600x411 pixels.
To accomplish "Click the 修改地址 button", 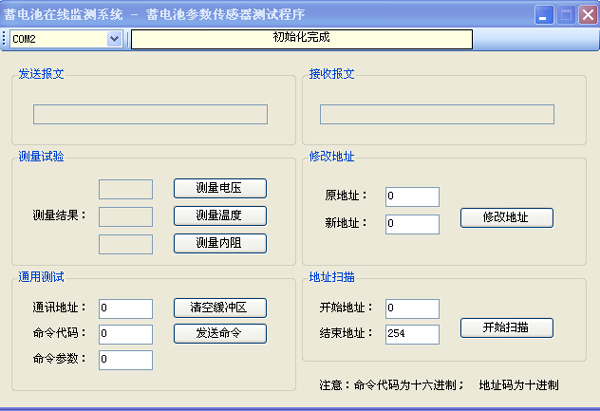I will coord(506,217).
